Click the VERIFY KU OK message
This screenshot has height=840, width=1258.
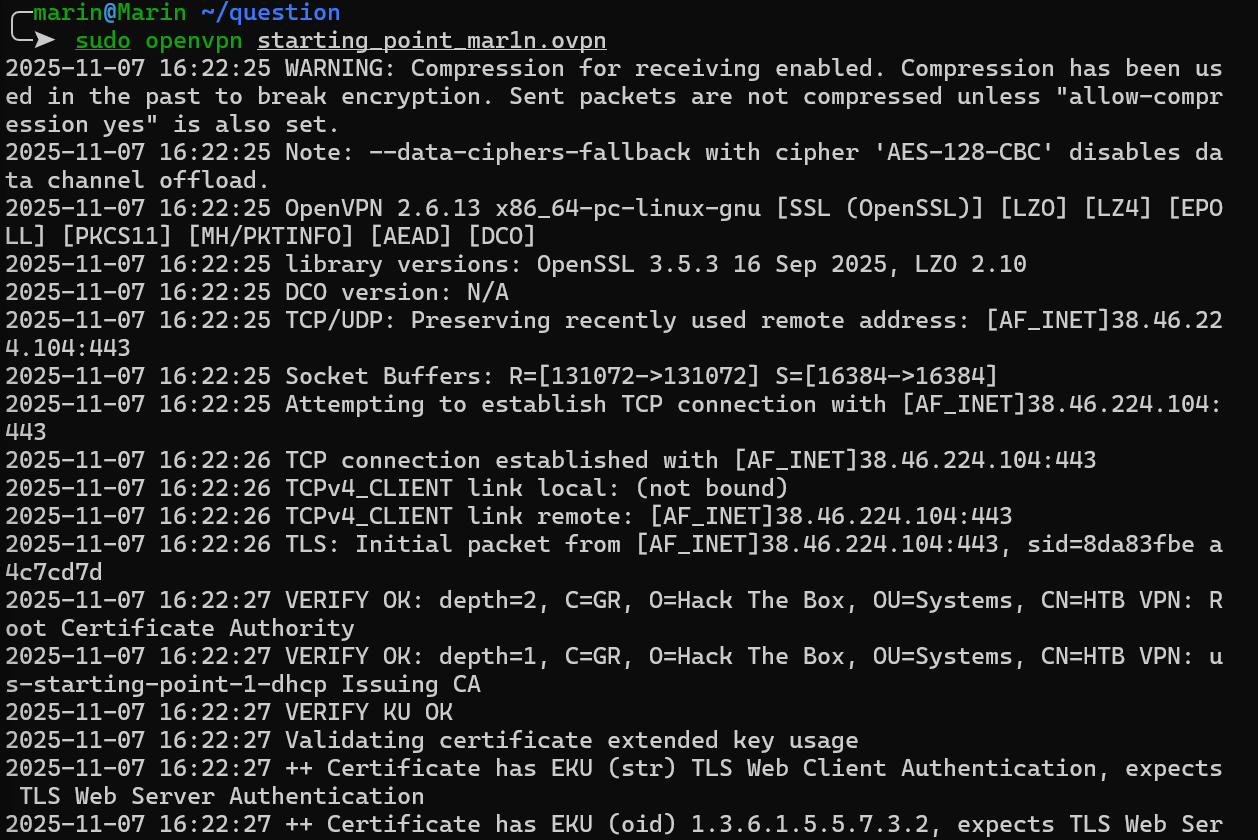pos(368,712)
